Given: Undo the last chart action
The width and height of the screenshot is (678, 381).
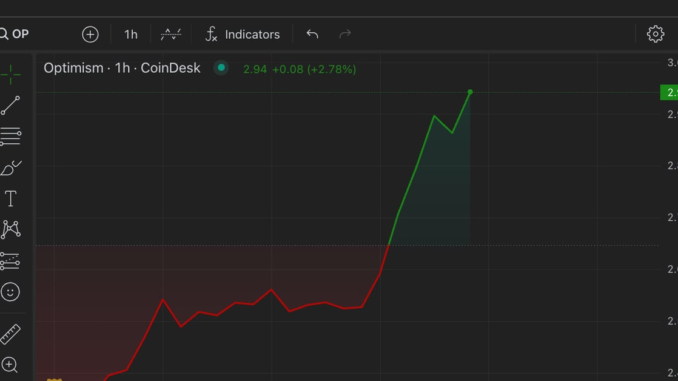Looking at the screenshot, I should [312, 34].
